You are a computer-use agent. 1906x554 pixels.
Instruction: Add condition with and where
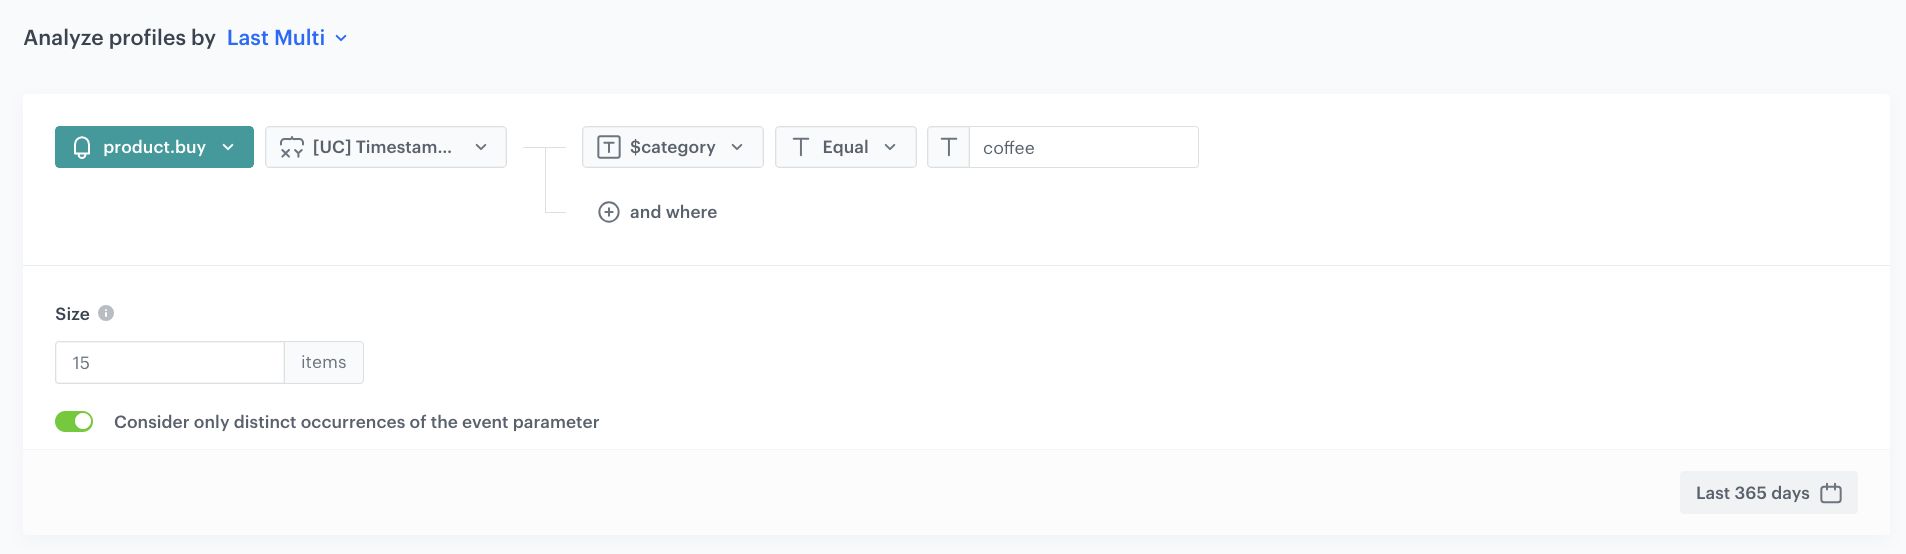(x=673, y=212)
